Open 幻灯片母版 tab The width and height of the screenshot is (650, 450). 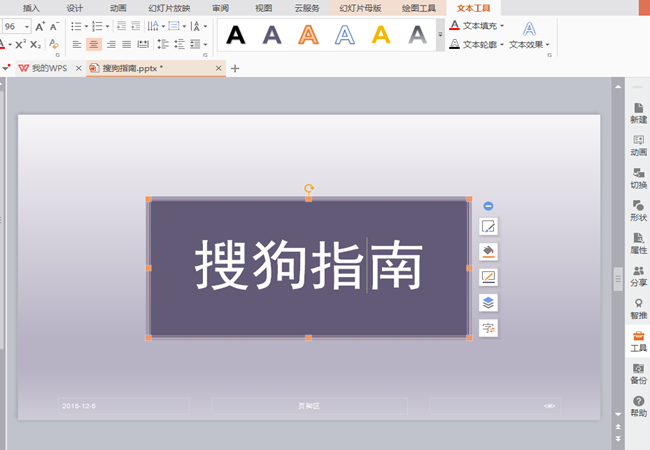pyautogui.click(x=360, y=8)
